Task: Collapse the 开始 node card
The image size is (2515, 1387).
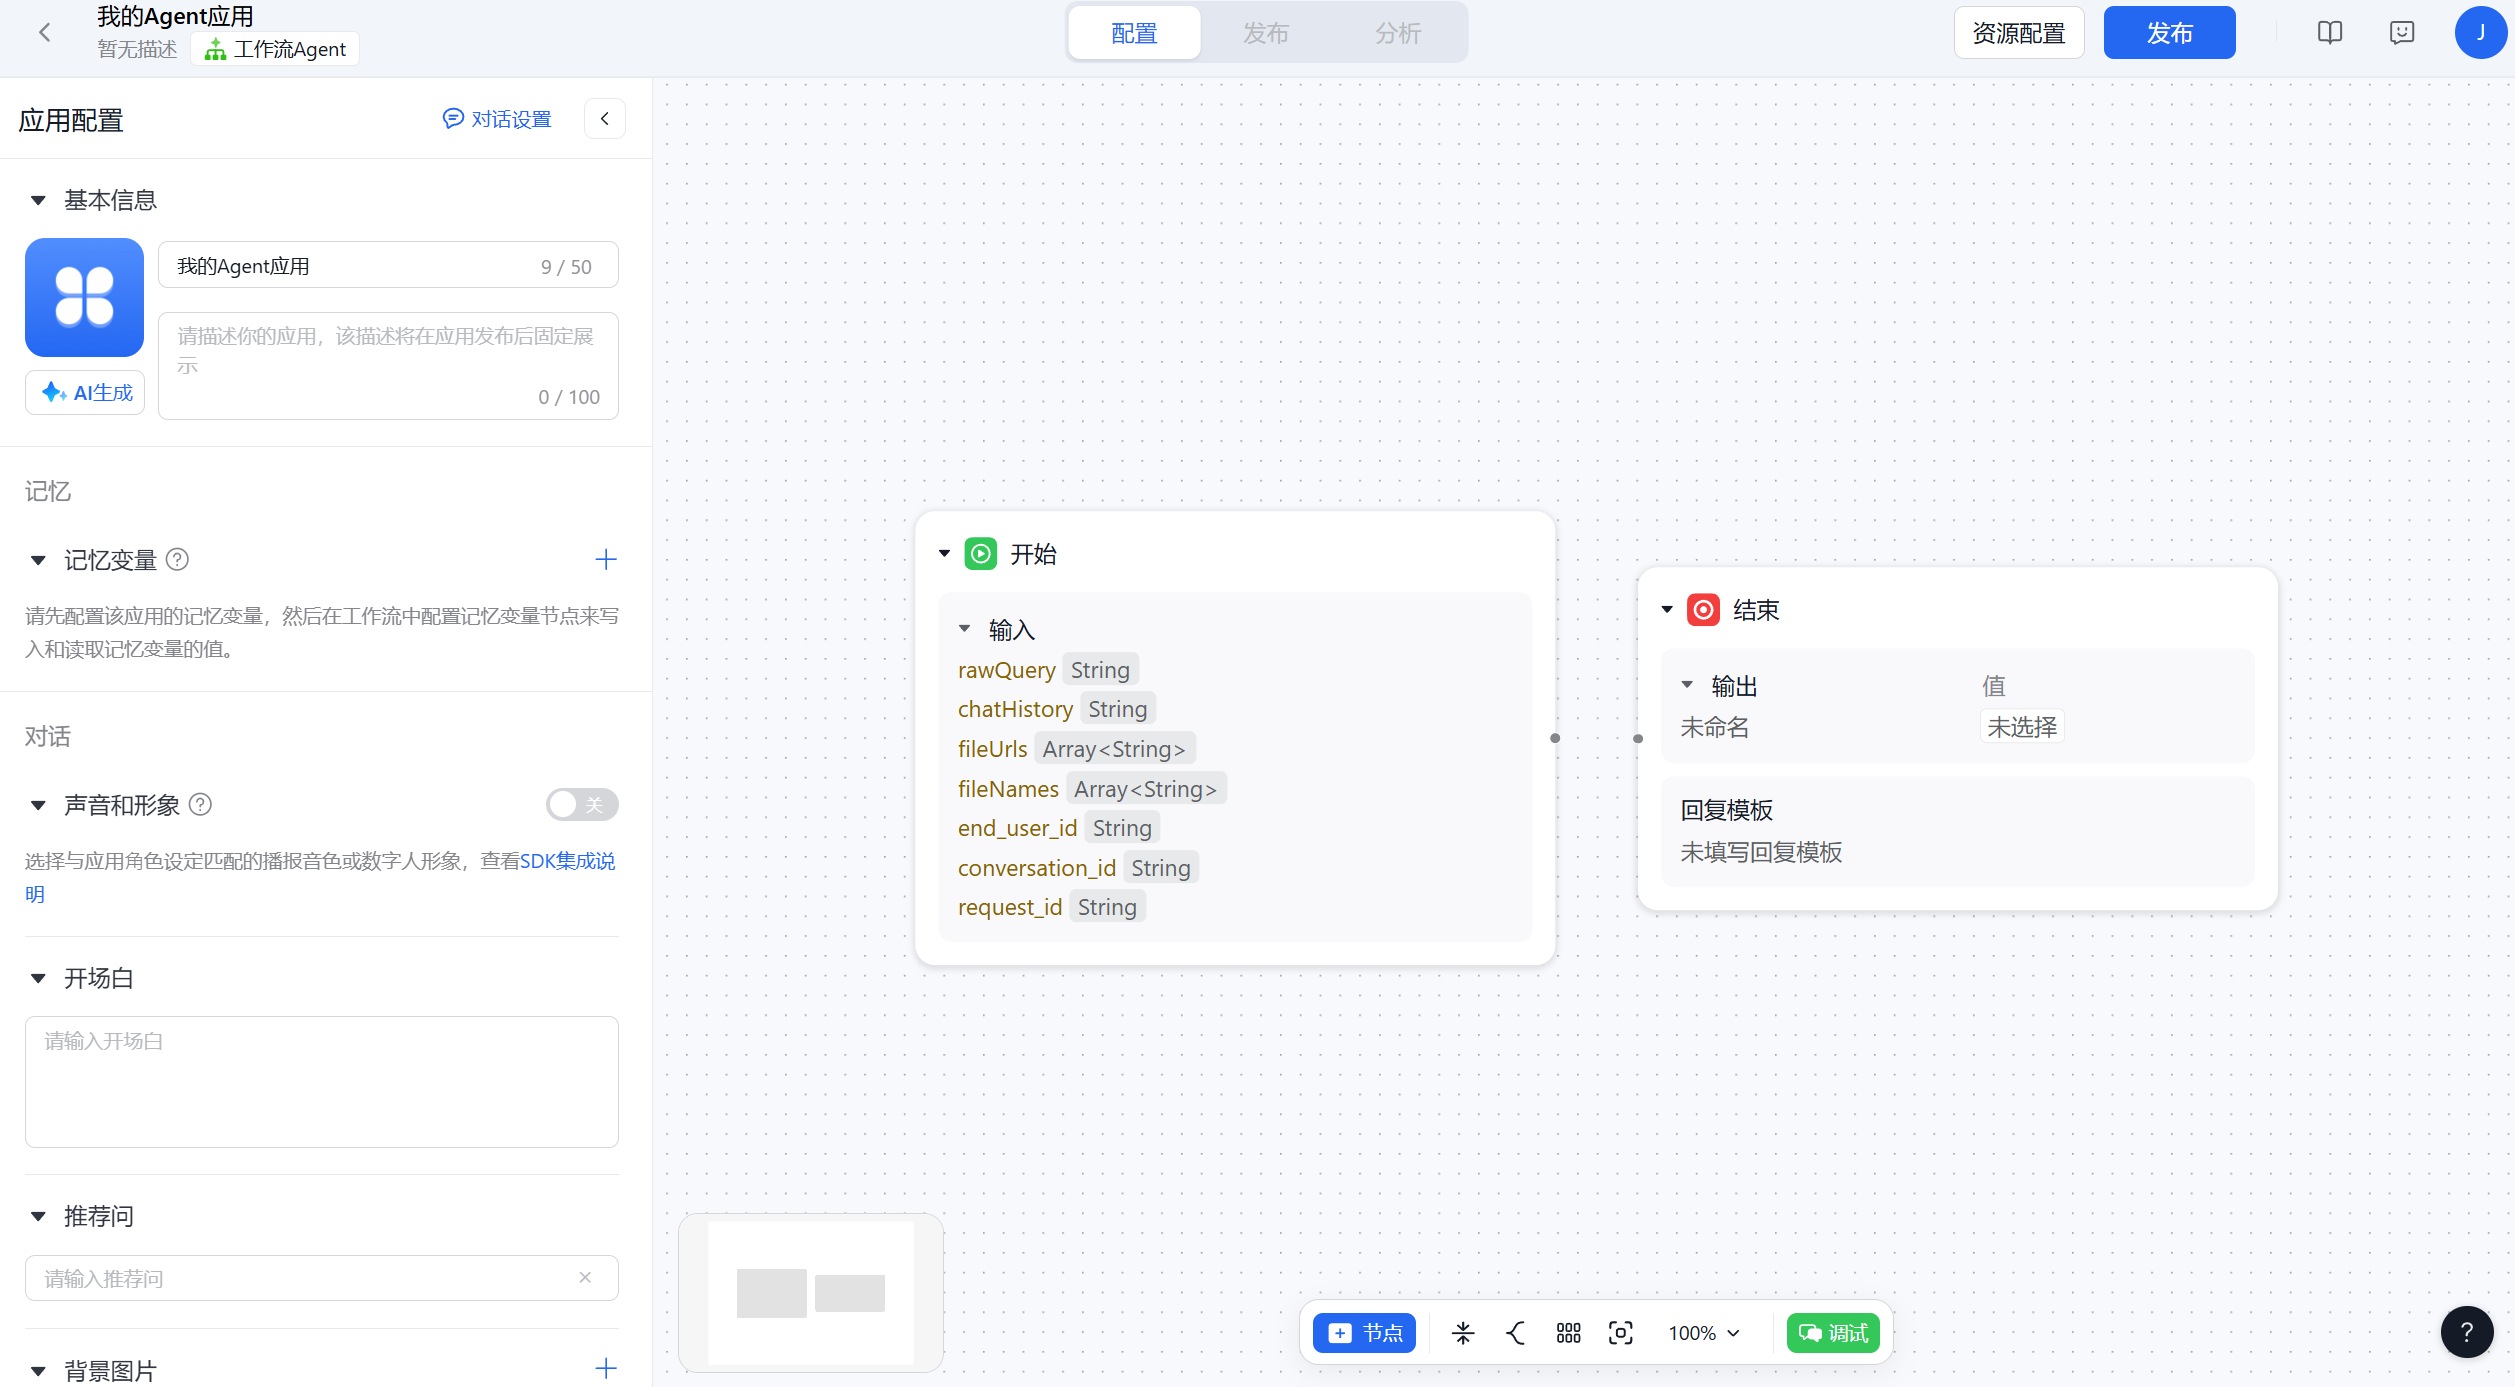Action: [944, 554]
